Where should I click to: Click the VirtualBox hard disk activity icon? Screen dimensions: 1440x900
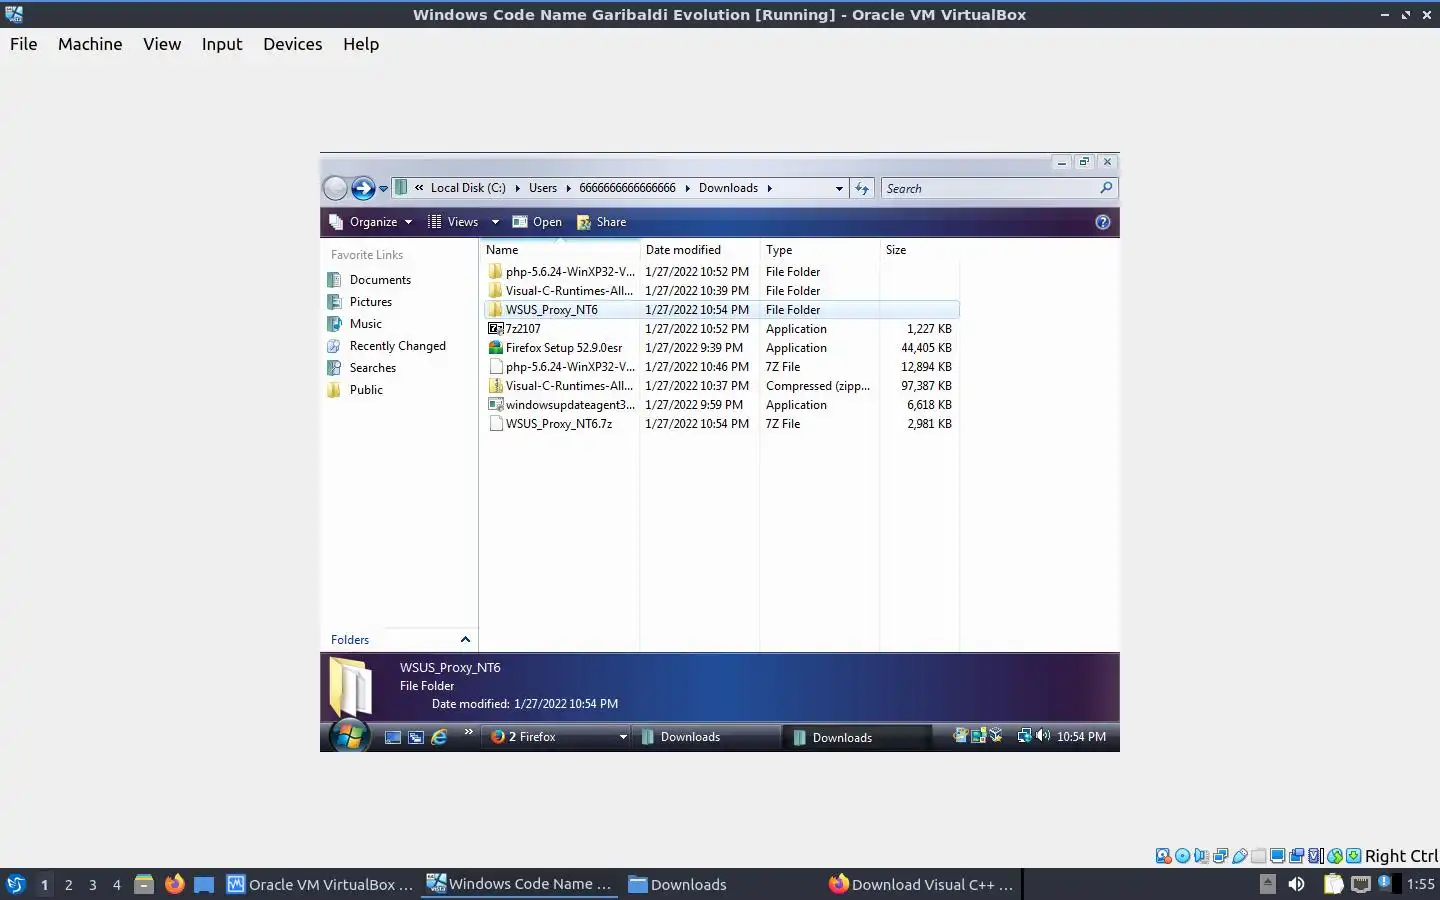point(1164,856)
